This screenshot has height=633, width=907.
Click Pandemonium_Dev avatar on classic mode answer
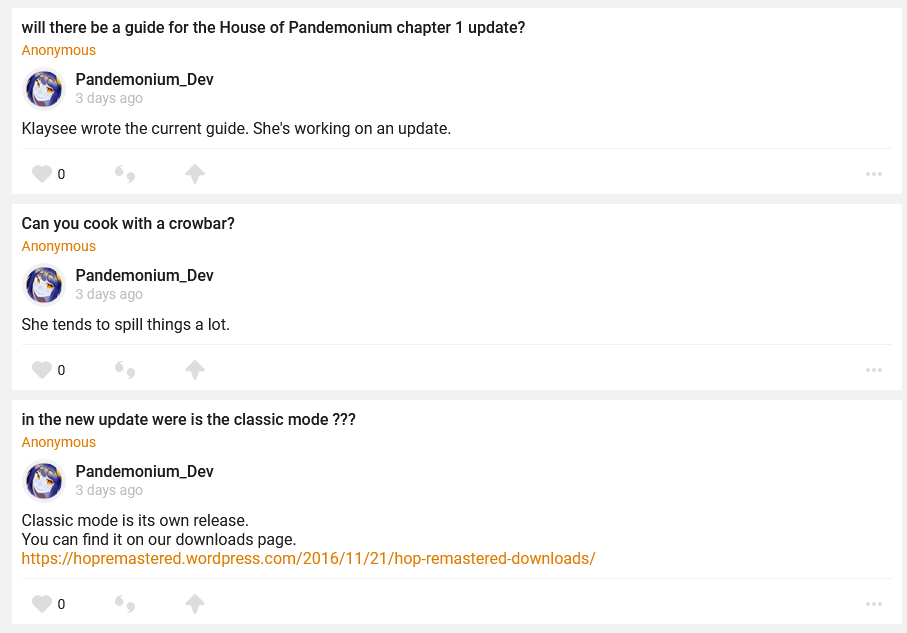click(44, 481)
